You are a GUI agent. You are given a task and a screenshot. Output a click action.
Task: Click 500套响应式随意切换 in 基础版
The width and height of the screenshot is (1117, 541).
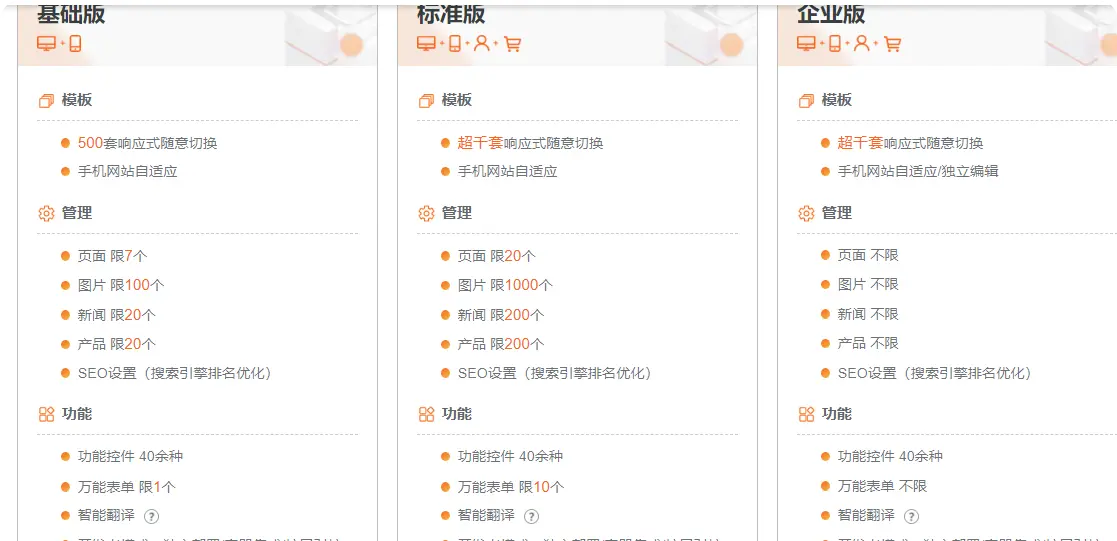[147, 143]
